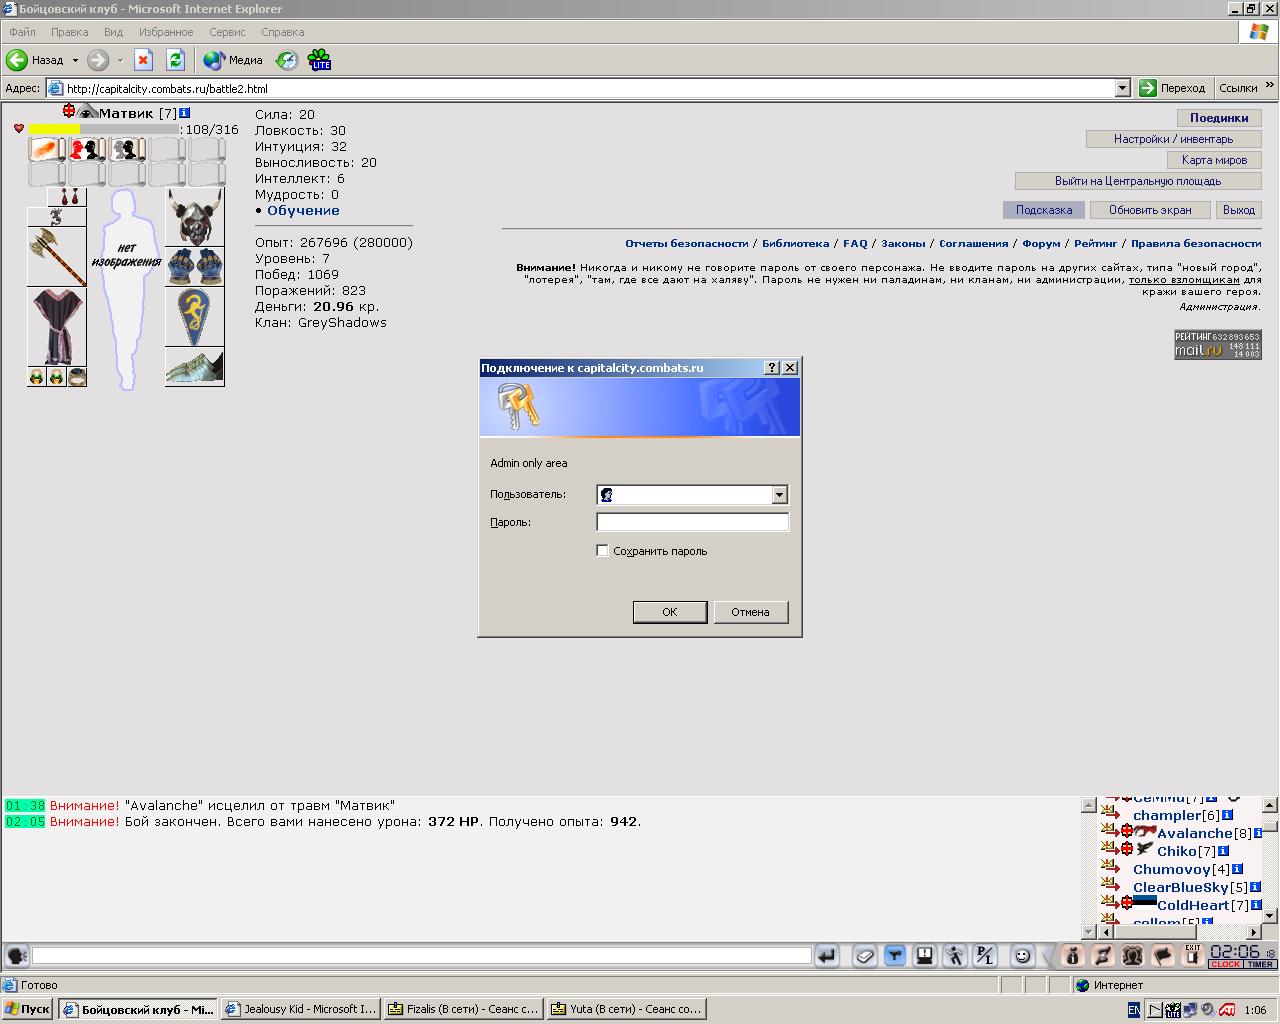The image size is (1280, 1024).
Task: Toggle the Сохранить пароль checkbox
Action: point(602,550)
